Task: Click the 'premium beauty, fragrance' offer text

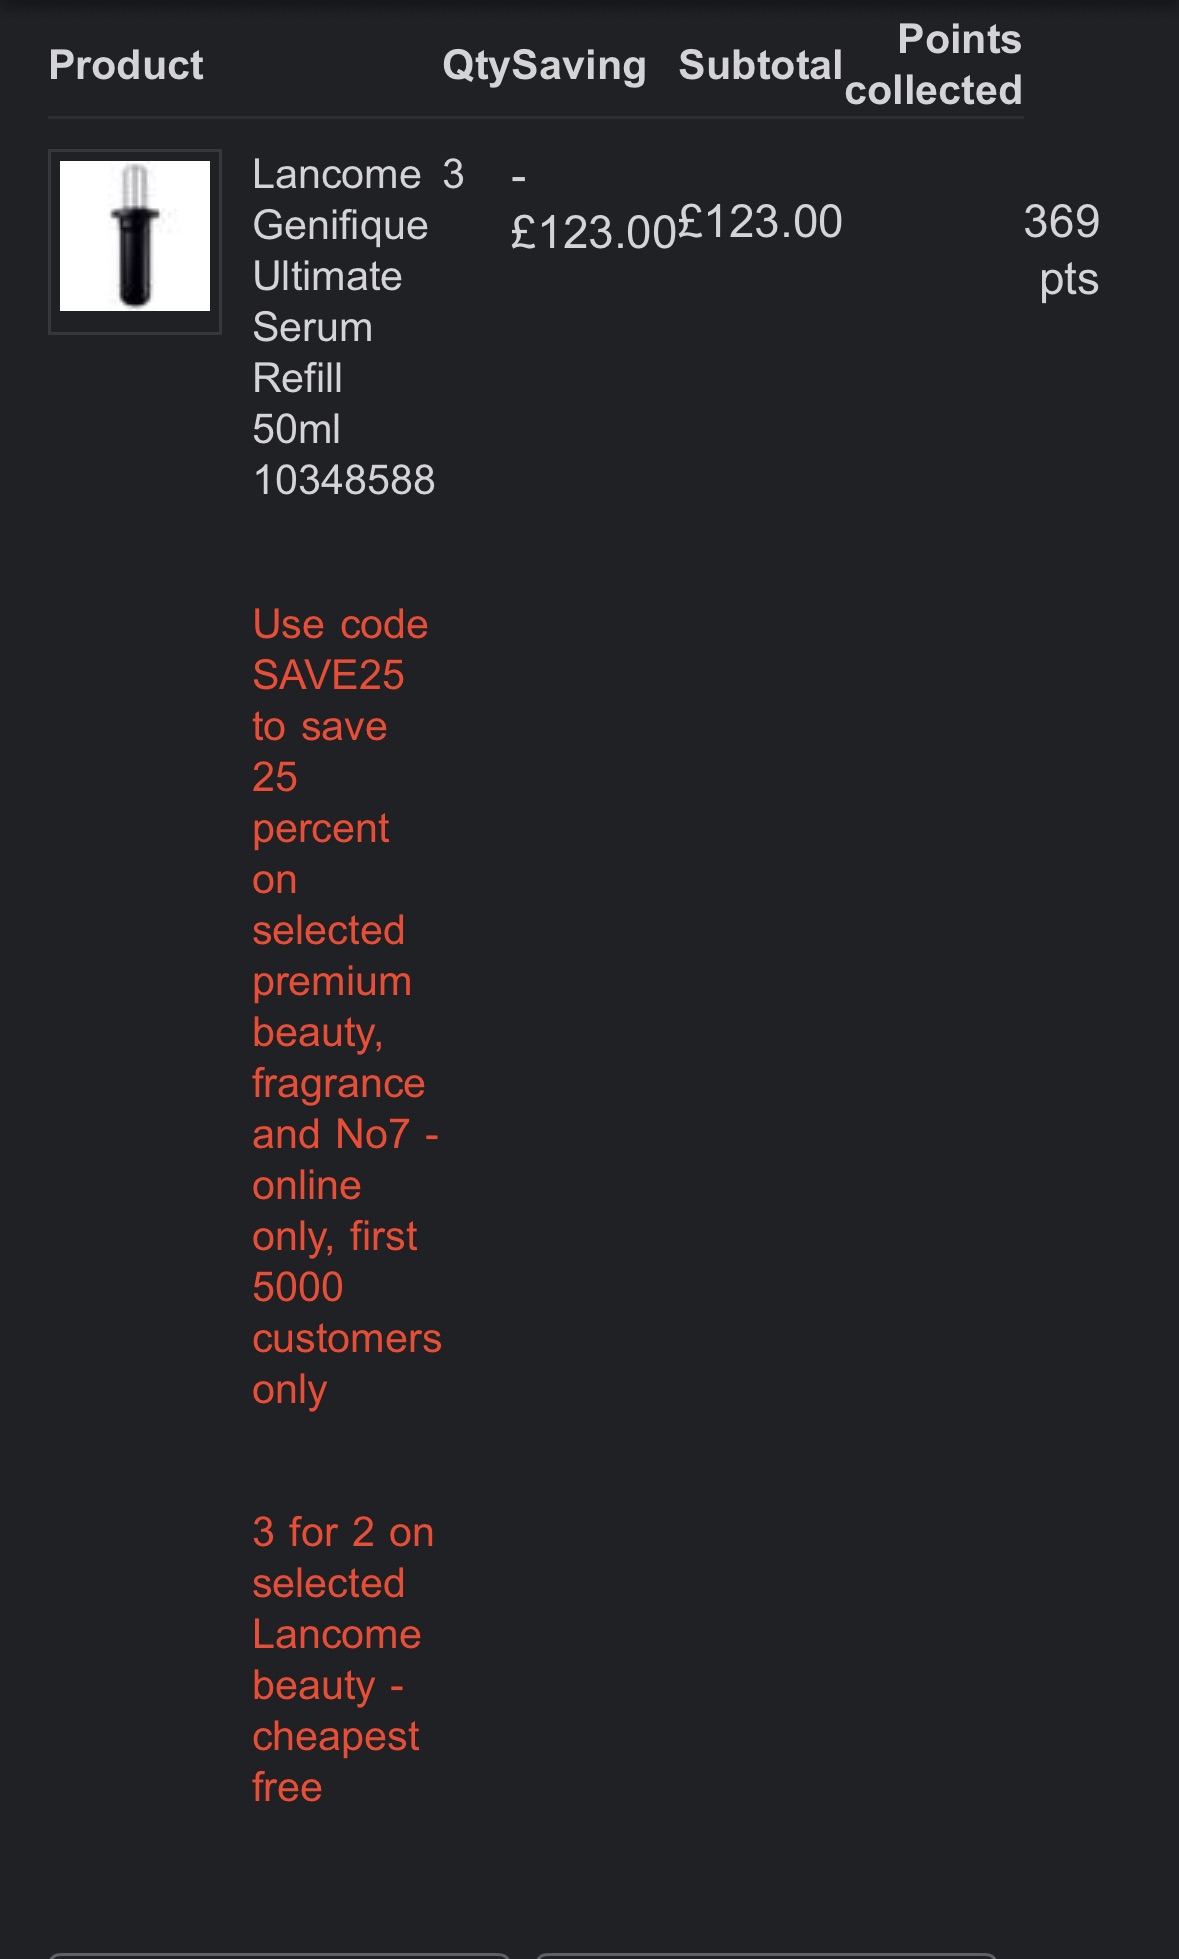Action: coord(336,1033)
